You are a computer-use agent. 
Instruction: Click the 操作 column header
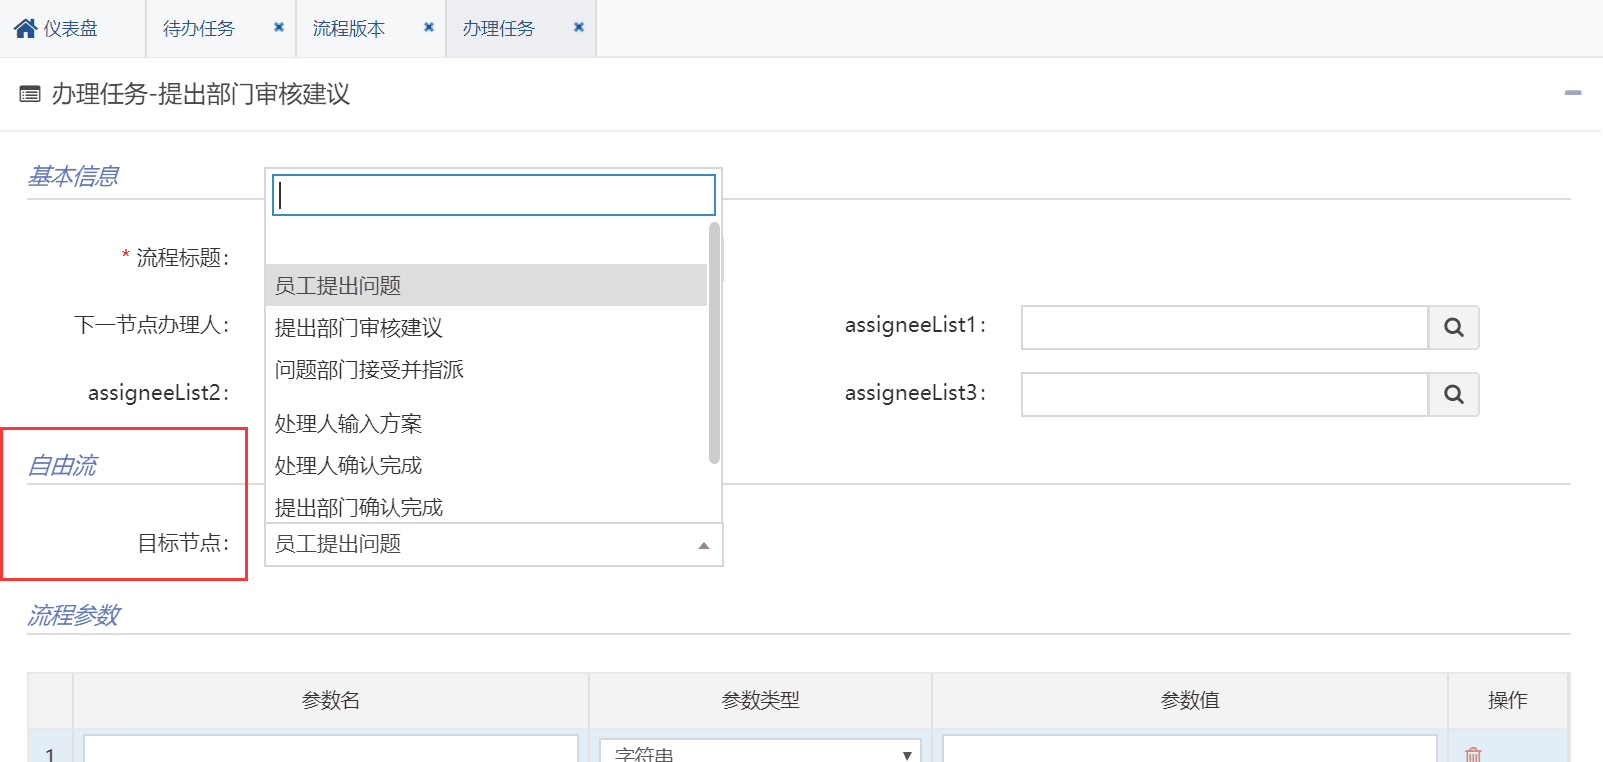[1507, 700]
